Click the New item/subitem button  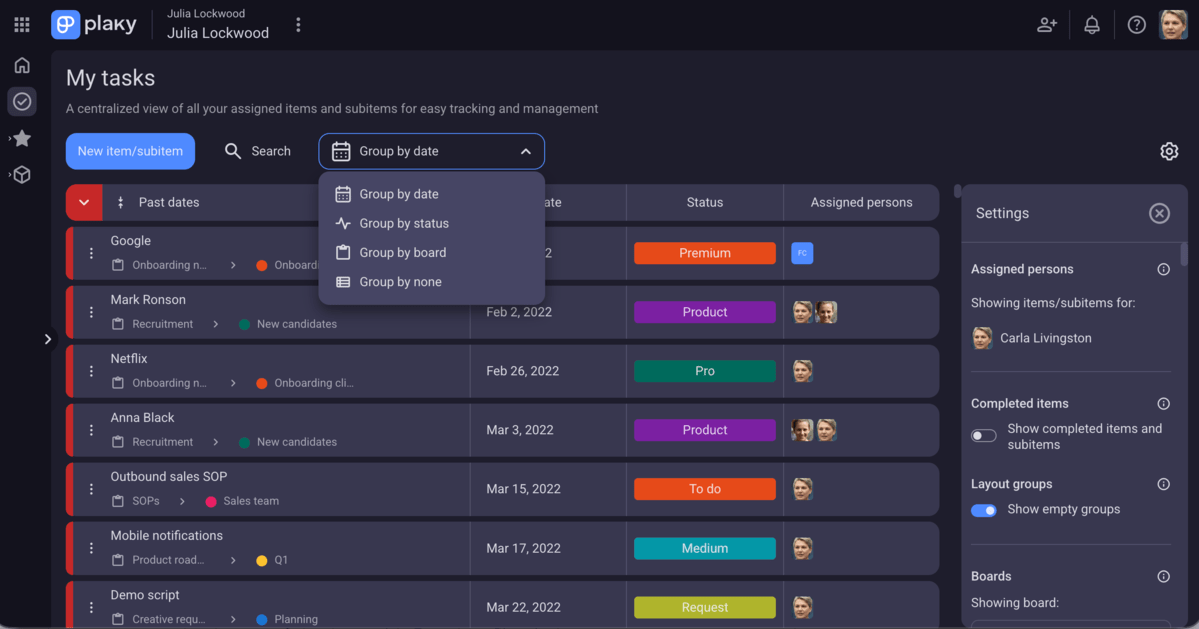[x=130, y=151]
